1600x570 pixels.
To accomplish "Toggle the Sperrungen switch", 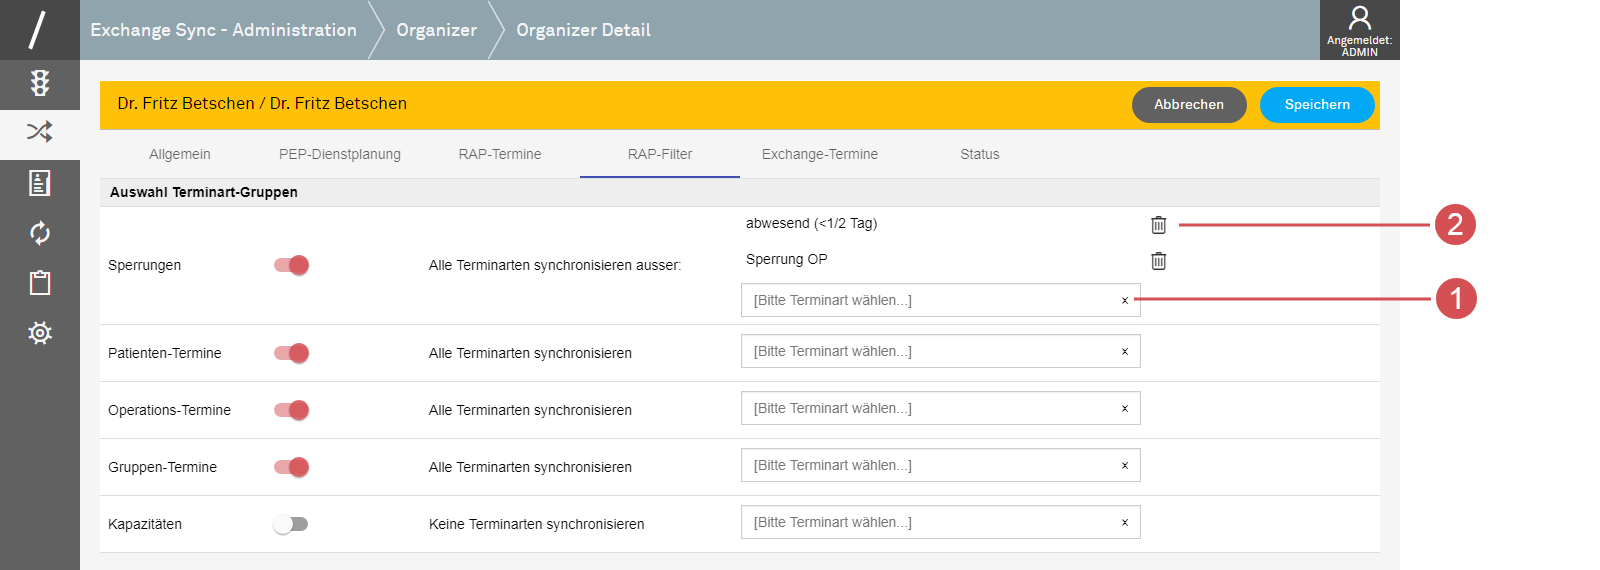I will coord(291,265).
